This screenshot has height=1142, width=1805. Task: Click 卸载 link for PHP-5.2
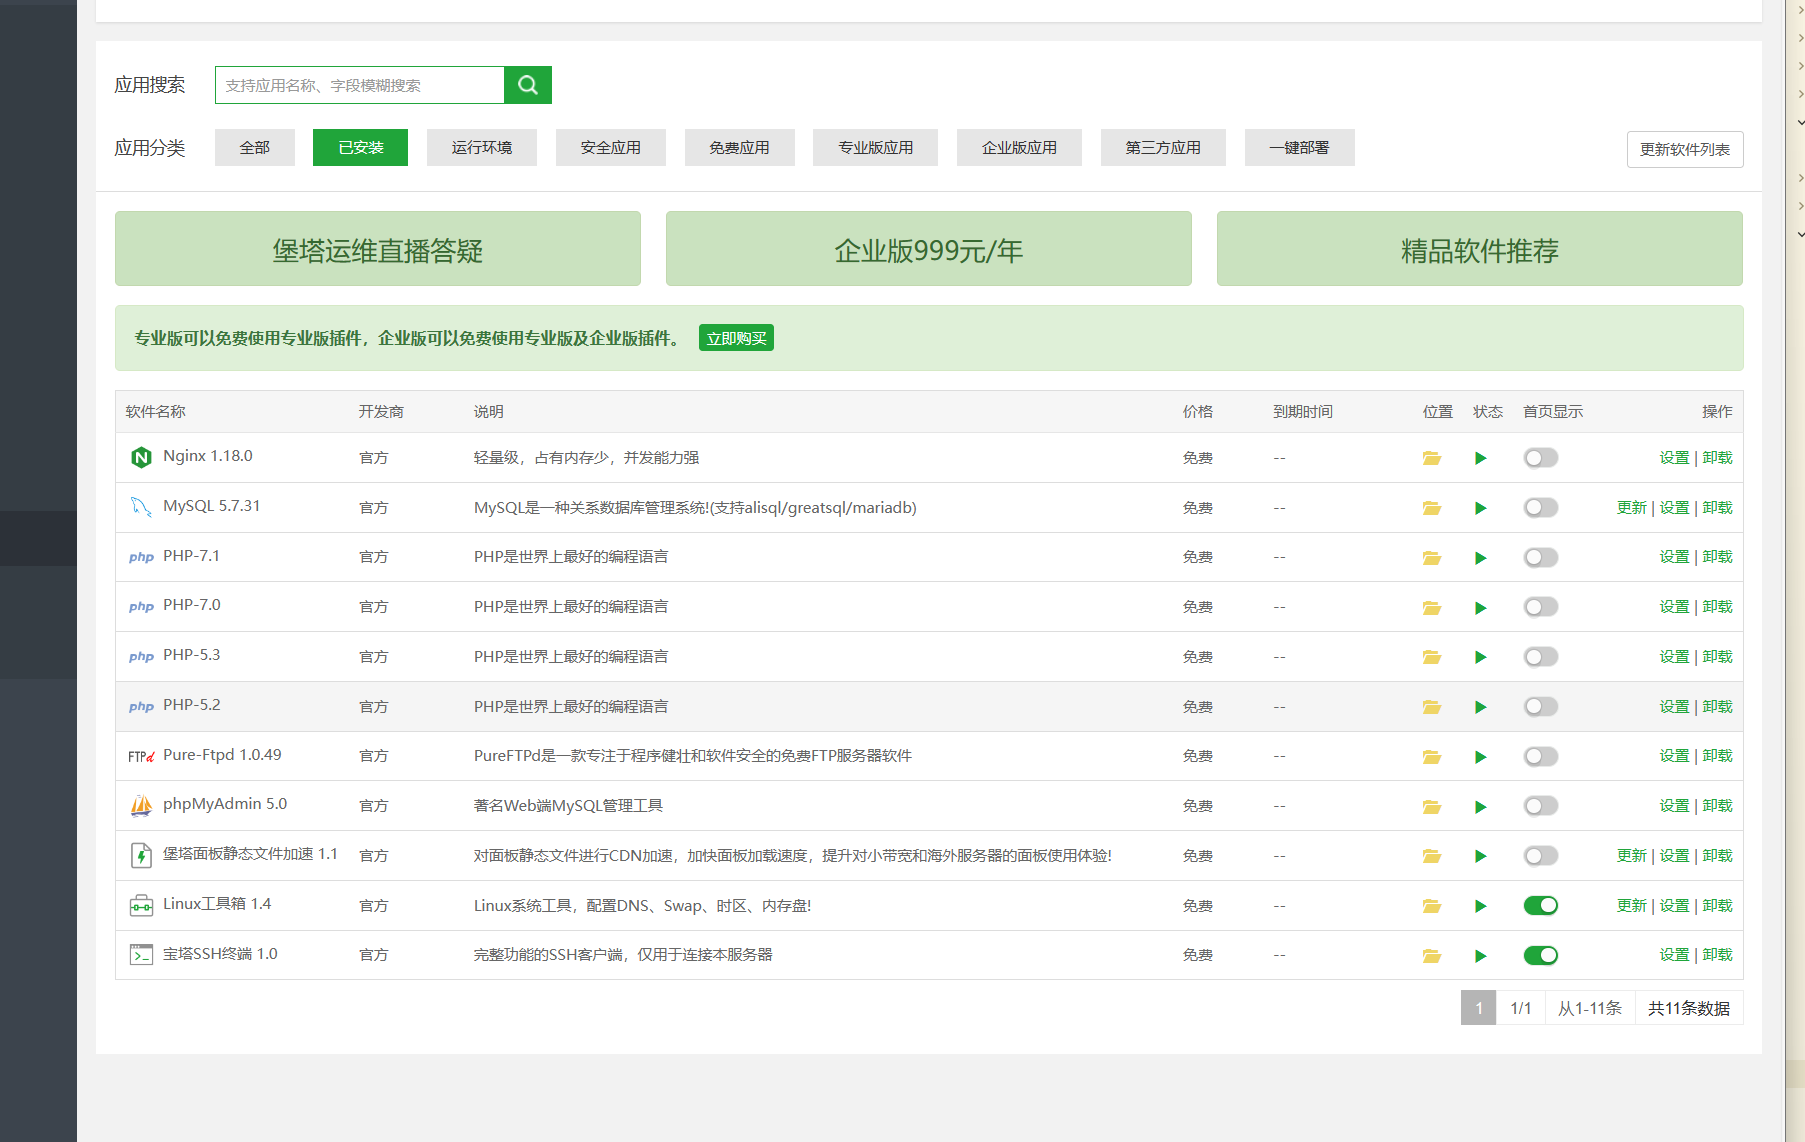click(1718, 707)
